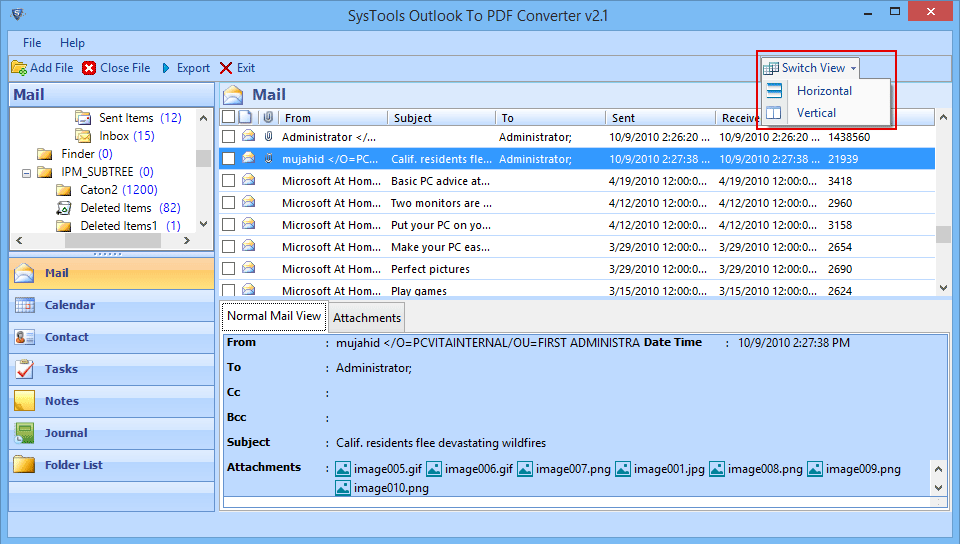Click the Export arrow icon
The image size is (960, 544).
click(x=166, y=68)
